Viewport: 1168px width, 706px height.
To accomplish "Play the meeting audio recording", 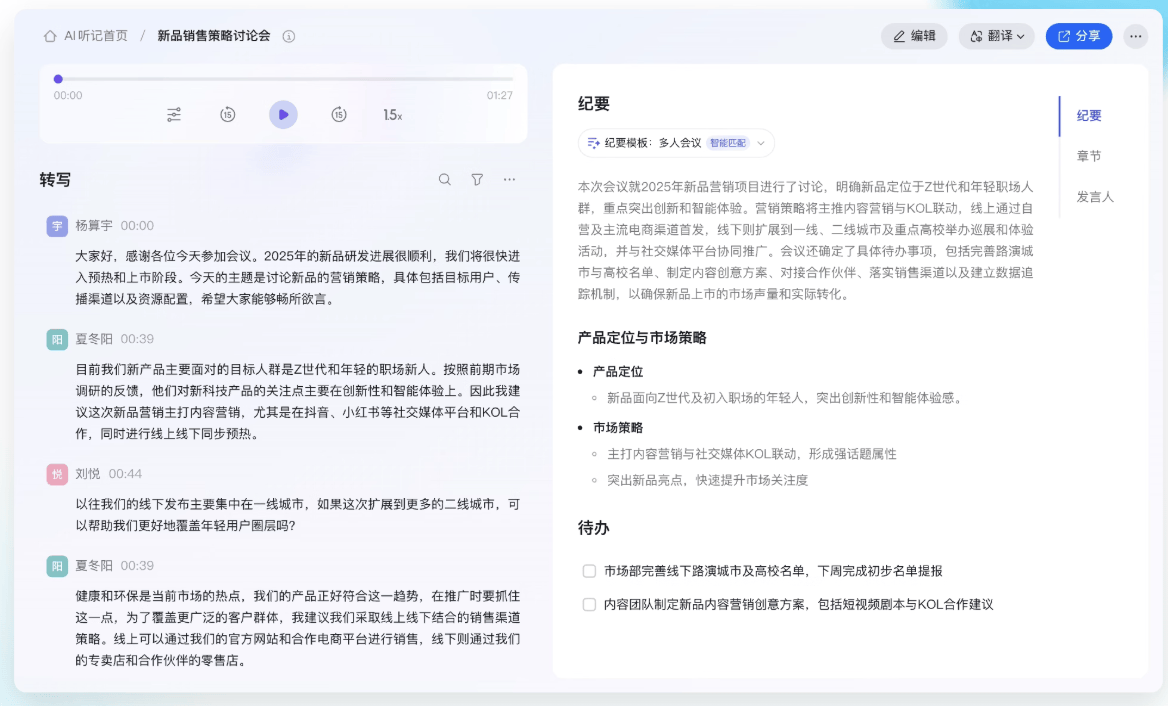I will coord(283,115).
